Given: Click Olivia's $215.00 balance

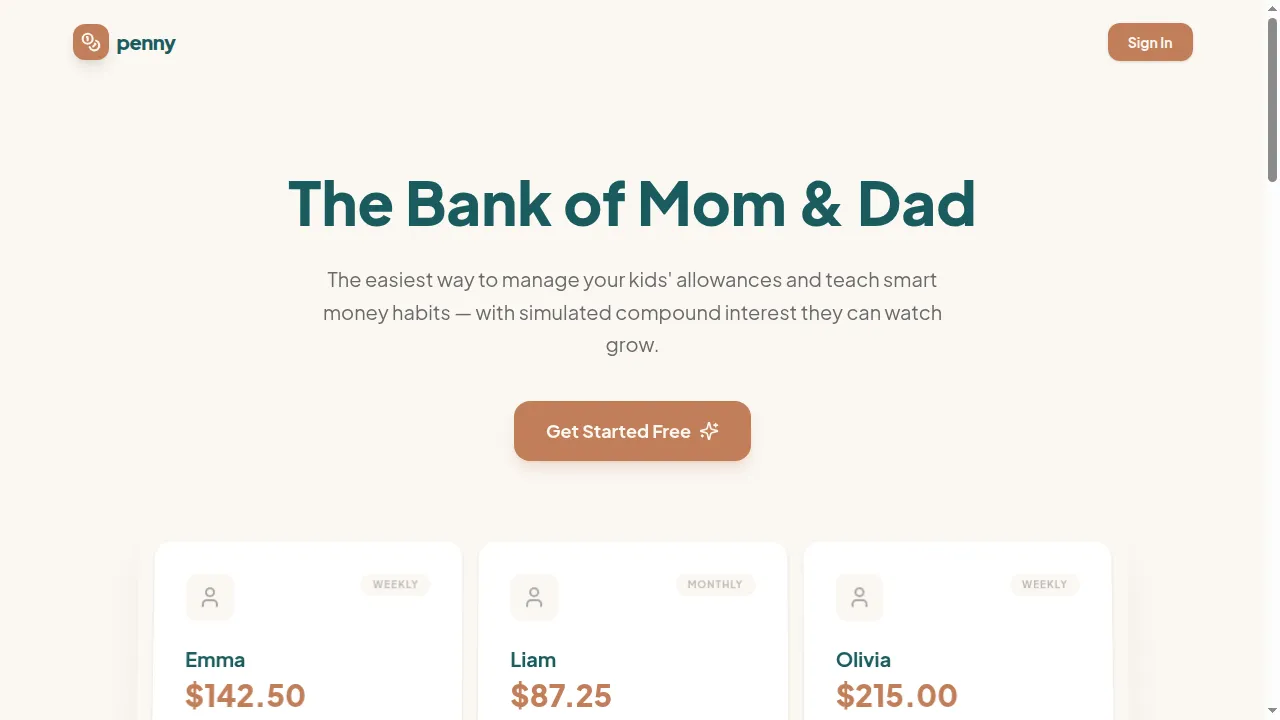Looking at the screenshot, I should [896, 695].
